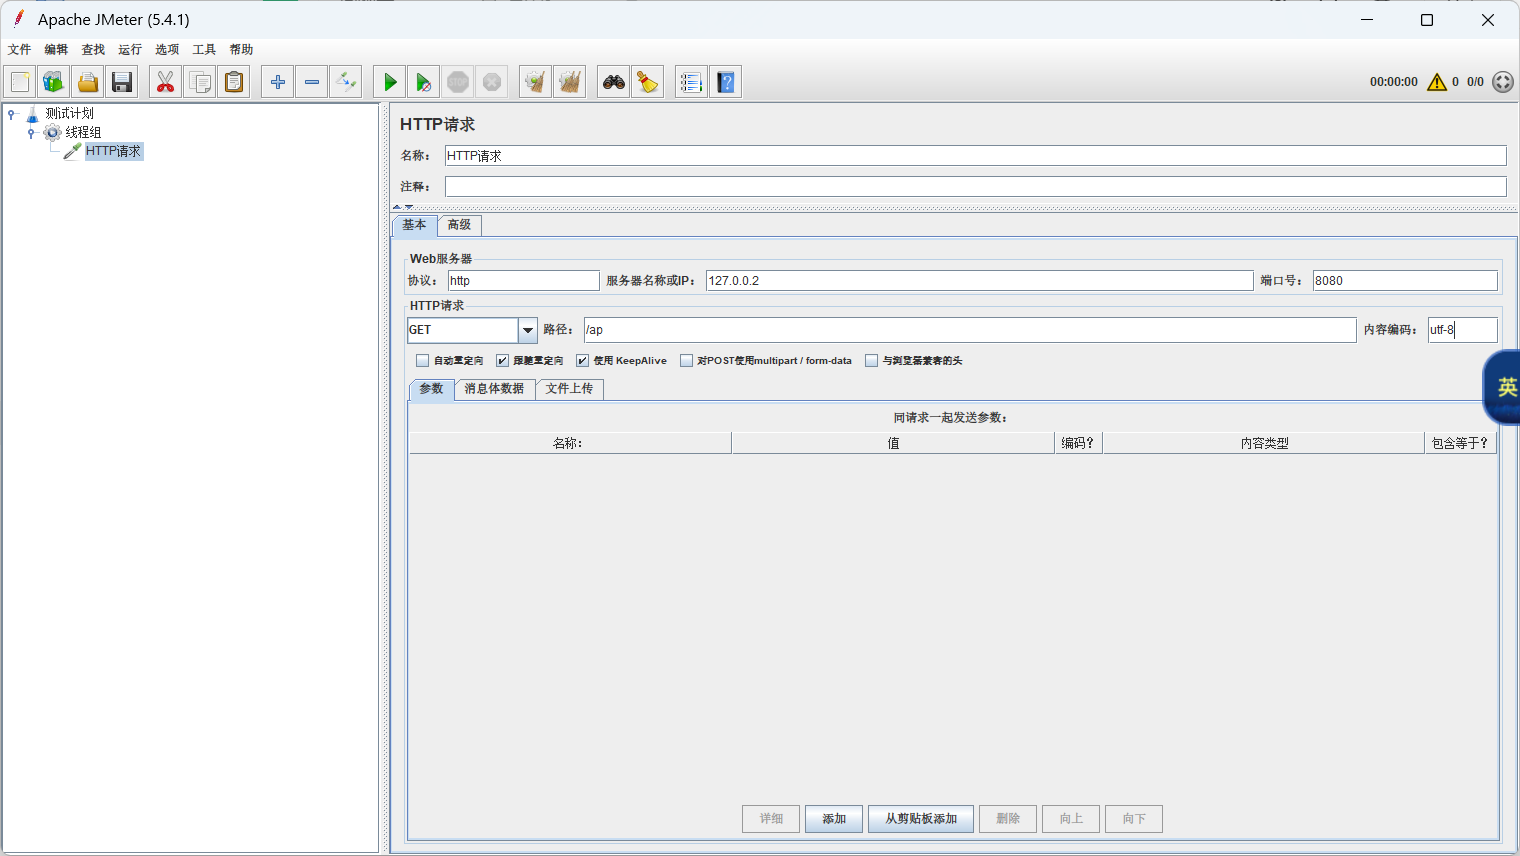Open the 帮助 menu
Viewport: 1520px width, 856px height.
coord(241,49)
